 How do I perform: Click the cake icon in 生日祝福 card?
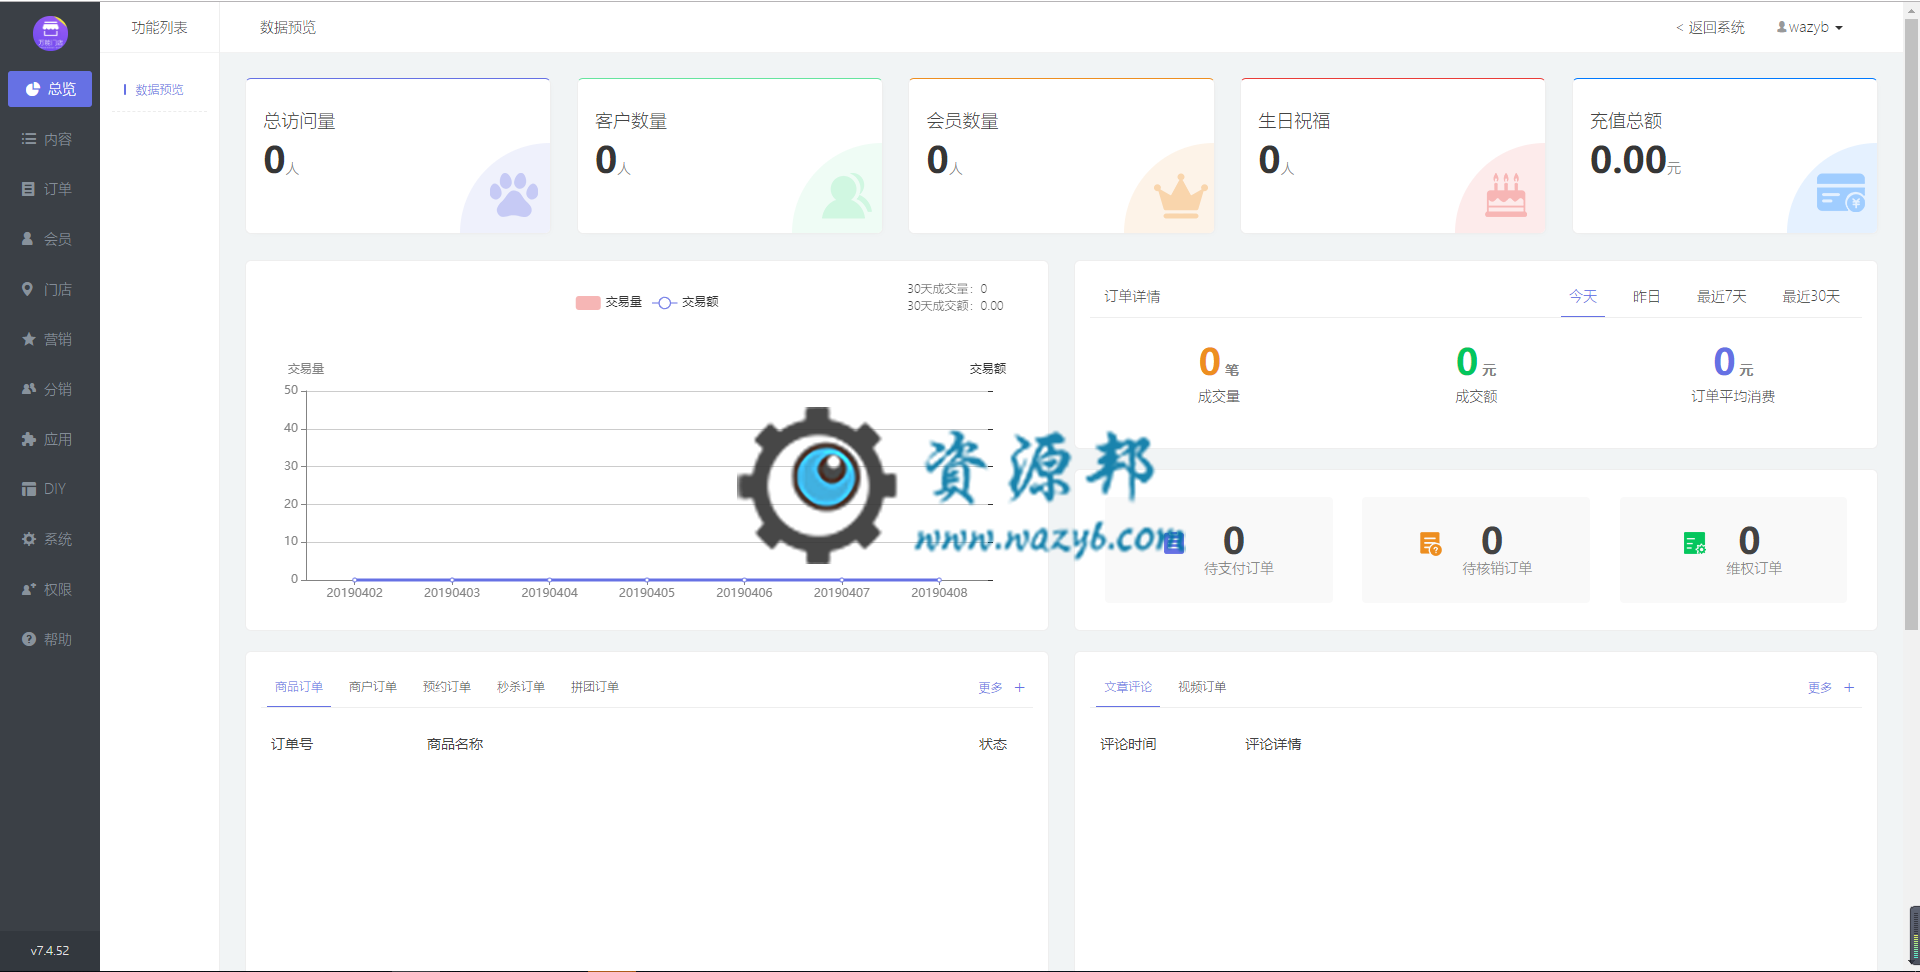[1506, 195]
